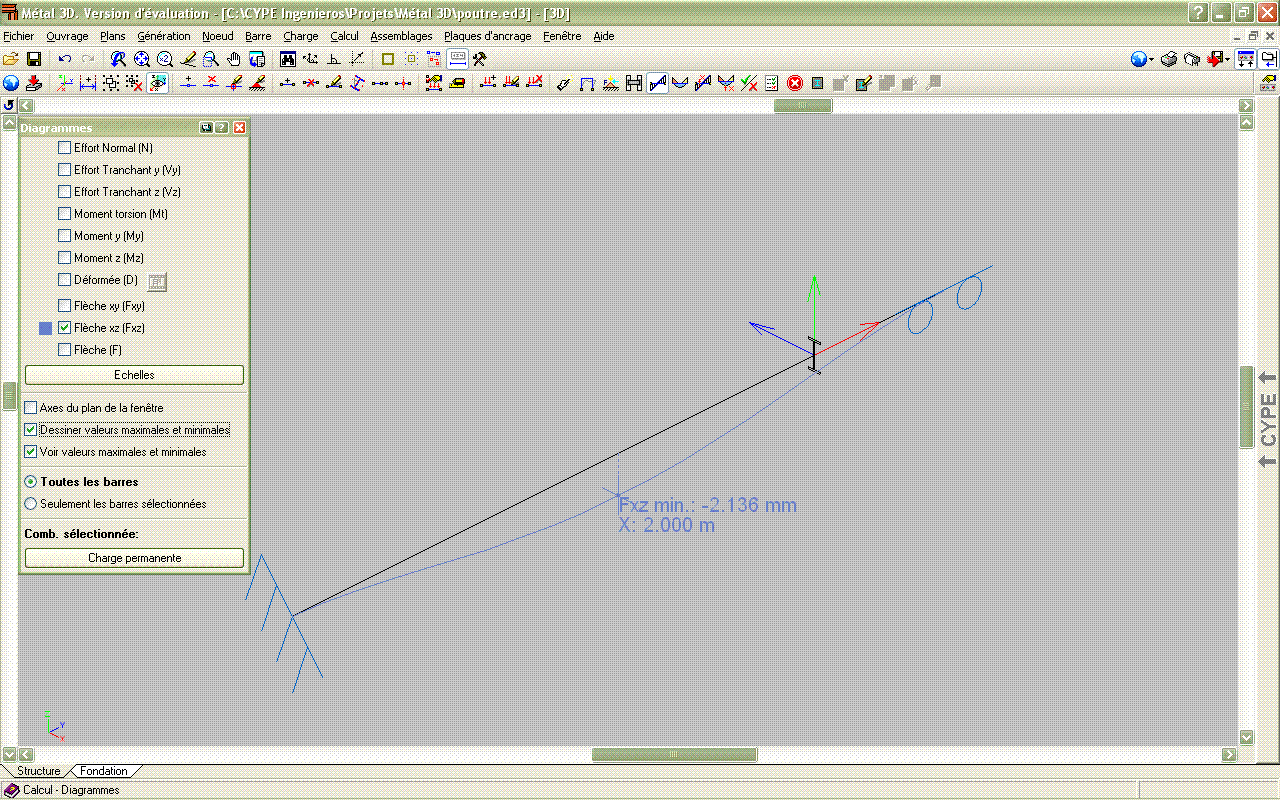Enable Effort Normal (N) checkbox
Image resolution: width=1280 pixels, height=800 pixels.
coord(65,148)
